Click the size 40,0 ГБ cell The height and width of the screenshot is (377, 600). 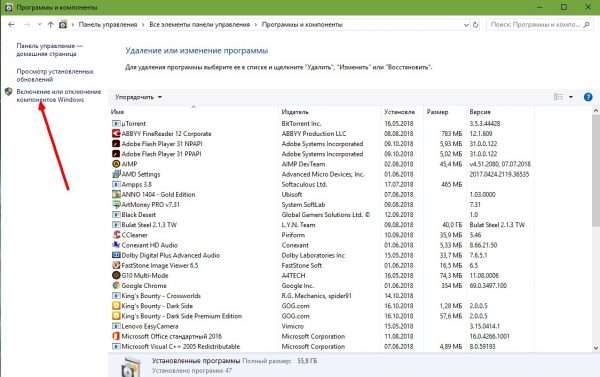(x=452, y=225)
